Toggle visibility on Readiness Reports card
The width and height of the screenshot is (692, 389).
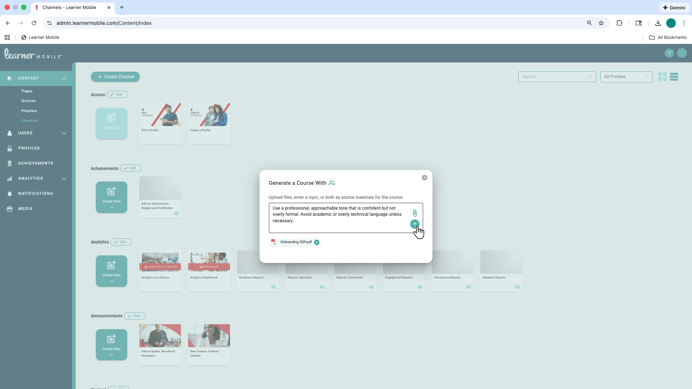(x=274, y=287)
